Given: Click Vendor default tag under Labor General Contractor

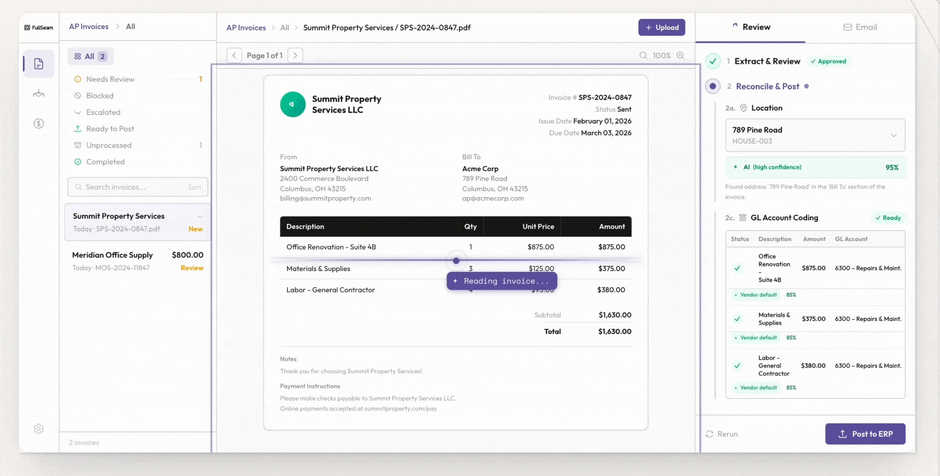Looking at the screenshot, I should pos(755,387).
